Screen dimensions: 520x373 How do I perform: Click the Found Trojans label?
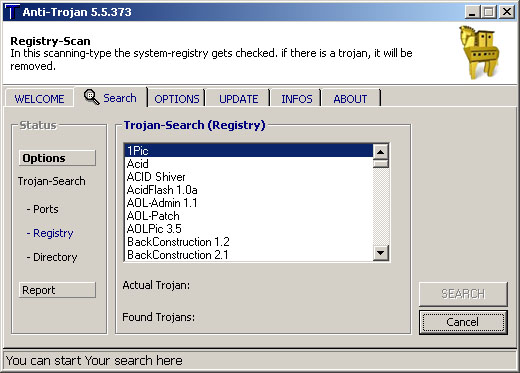(158, 317)
